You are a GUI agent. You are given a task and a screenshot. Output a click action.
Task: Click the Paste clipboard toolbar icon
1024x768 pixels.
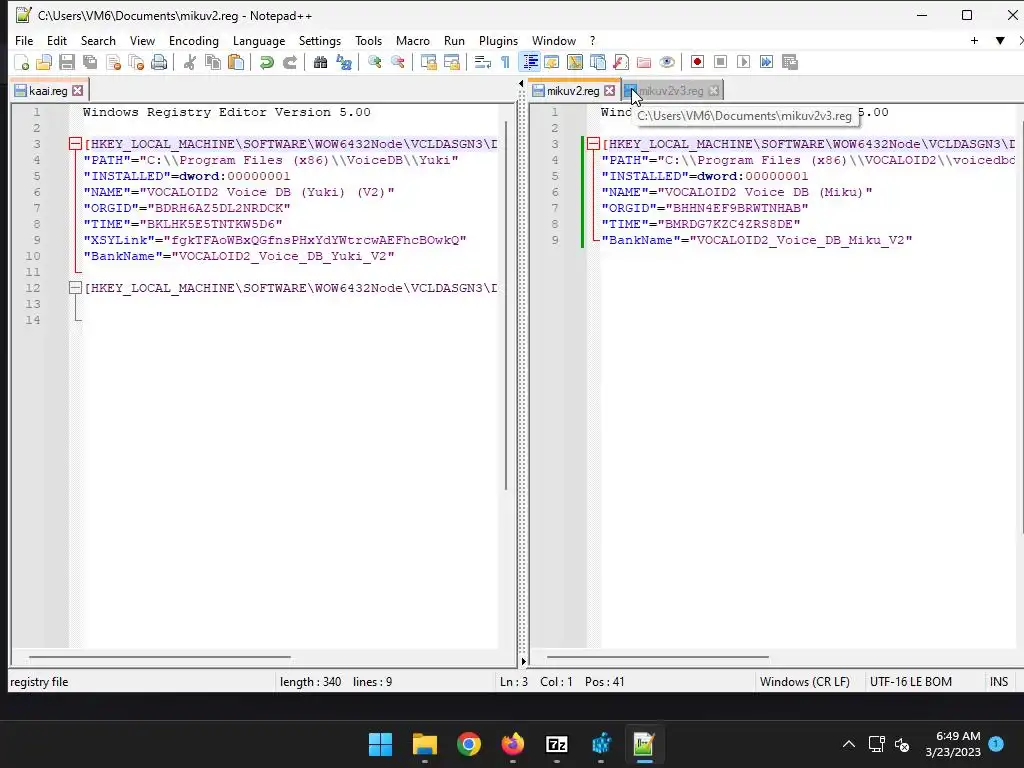(x=236, y=62)
